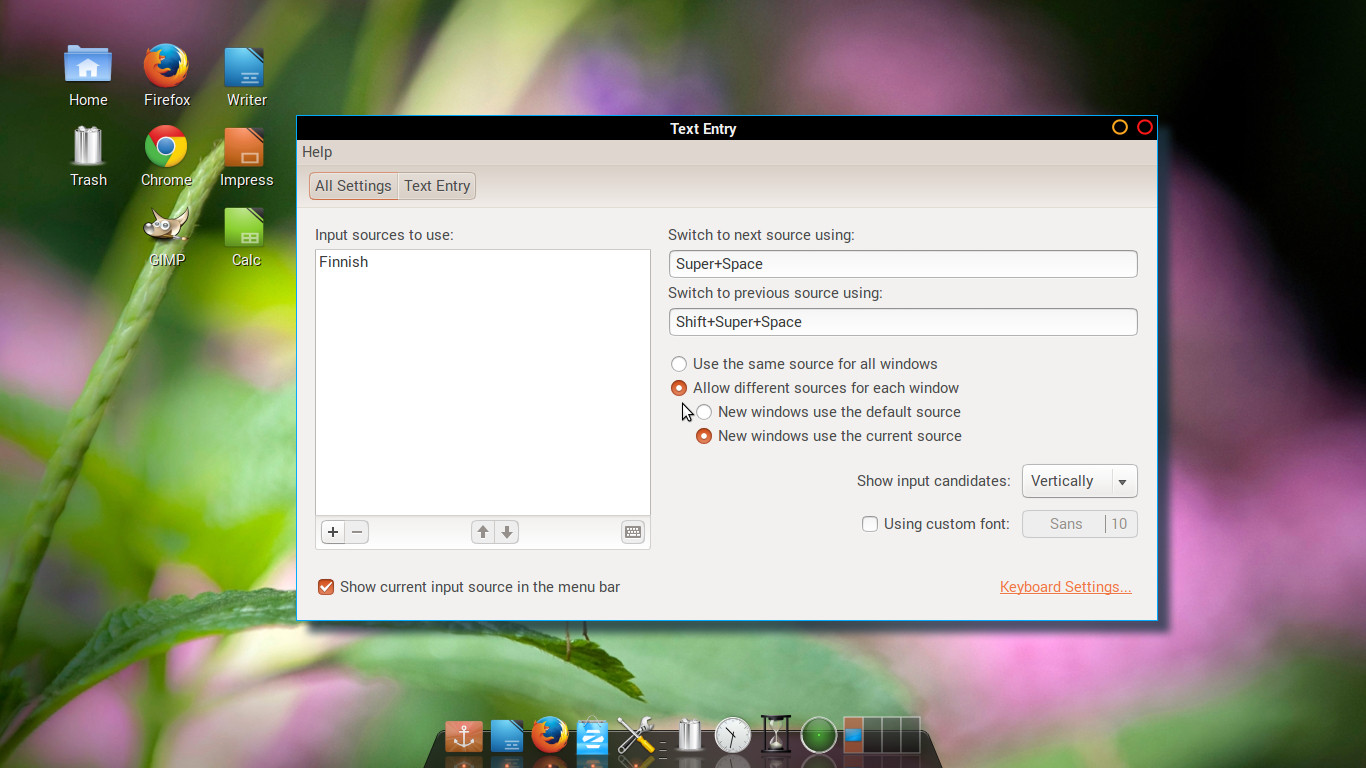Open the Help menu
Image resolution: width=1366 pixels, height=768 pixels.
(x=317, y=152)
